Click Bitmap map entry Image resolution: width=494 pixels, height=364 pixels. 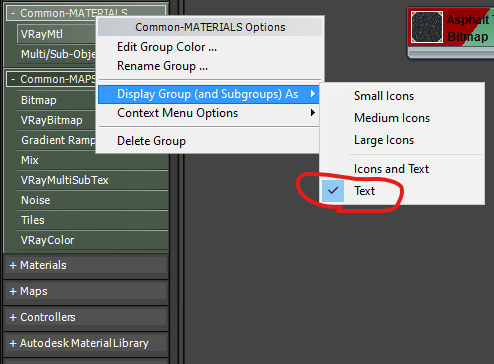pos(57,100)
